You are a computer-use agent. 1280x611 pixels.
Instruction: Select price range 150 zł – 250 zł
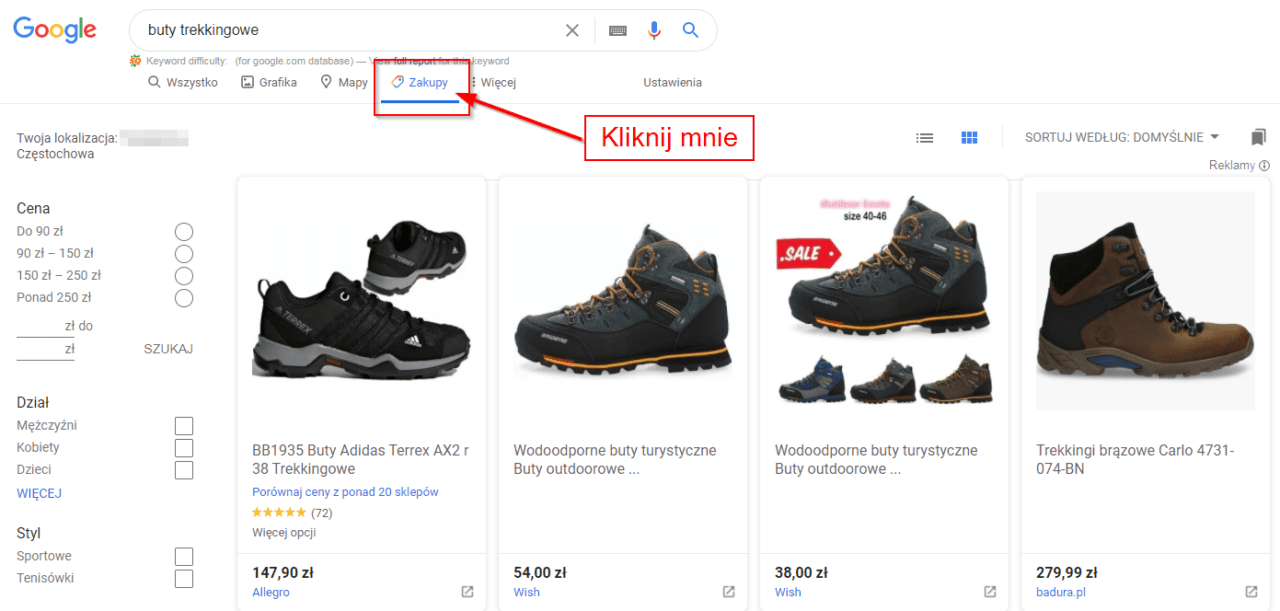point(184,276)
